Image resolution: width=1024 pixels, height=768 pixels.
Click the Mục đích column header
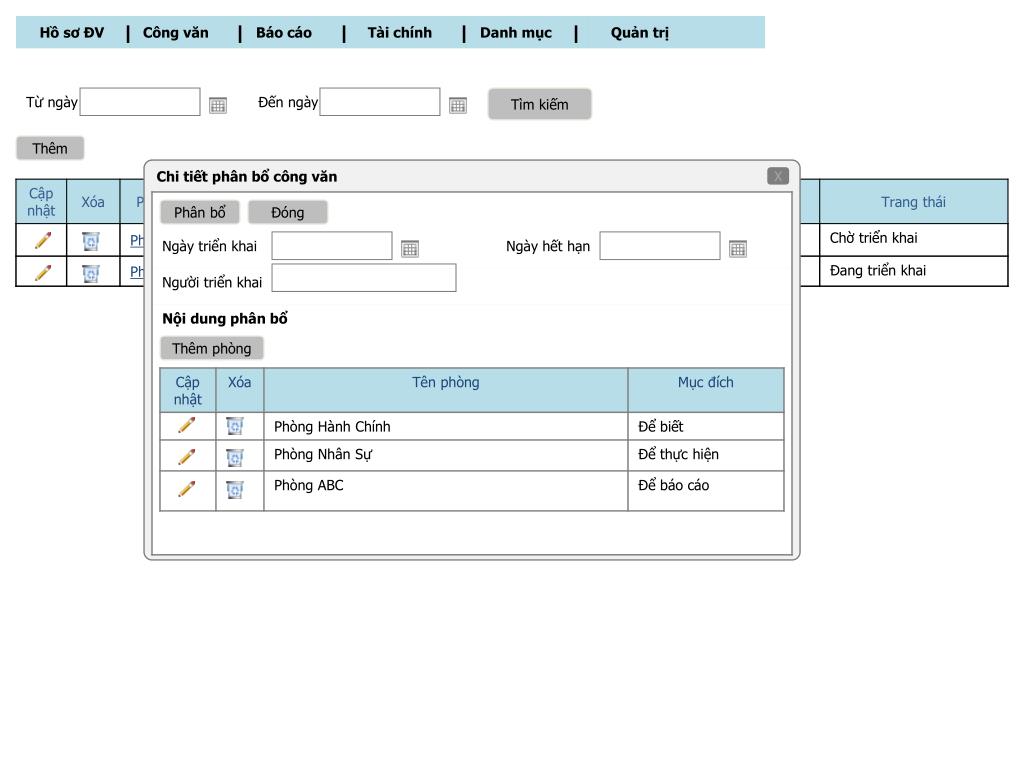706,390
